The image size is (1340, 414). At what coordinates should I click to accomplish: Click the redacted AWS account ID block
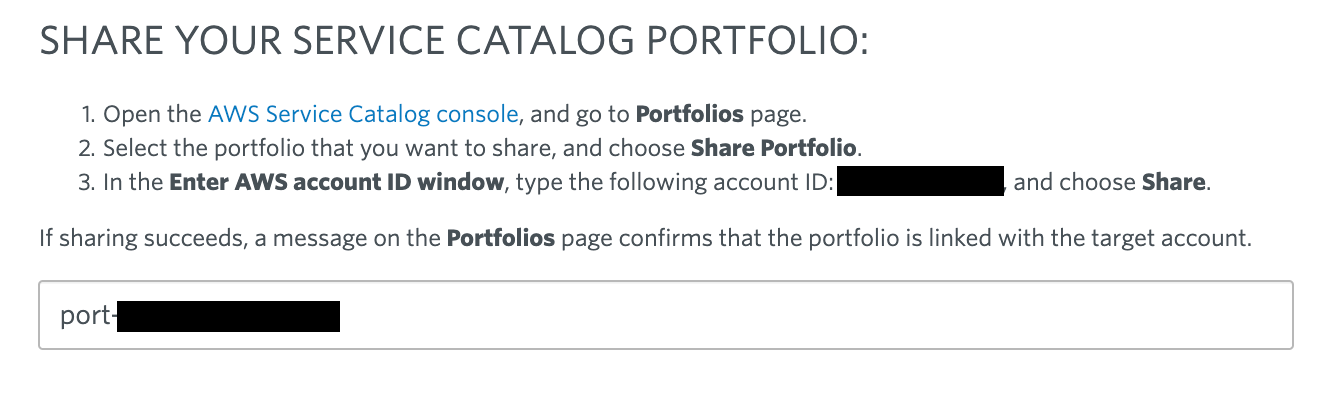point(920,184)
